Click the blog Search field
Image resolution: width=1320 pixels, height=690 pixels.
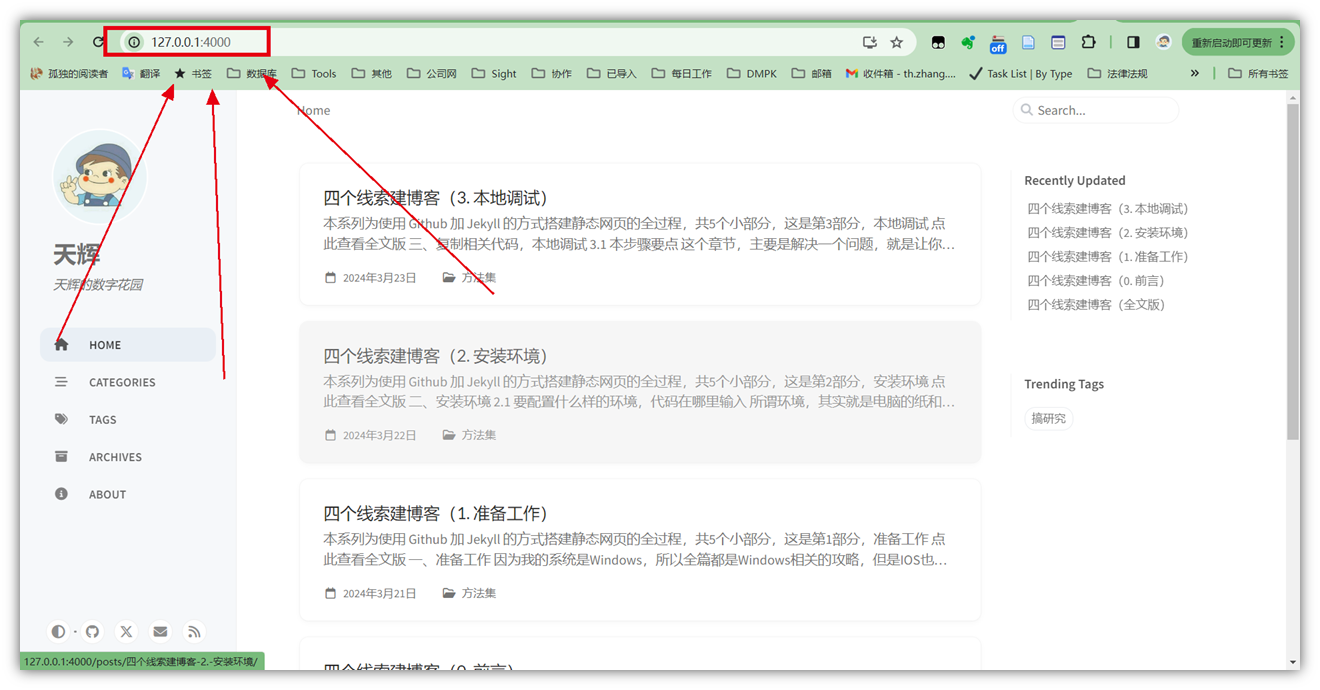(1096, 110)
